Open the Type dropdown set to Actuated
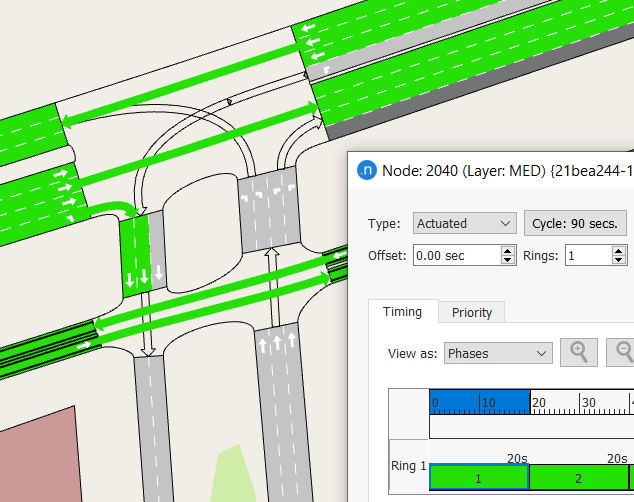 click(x=463, y=224)
